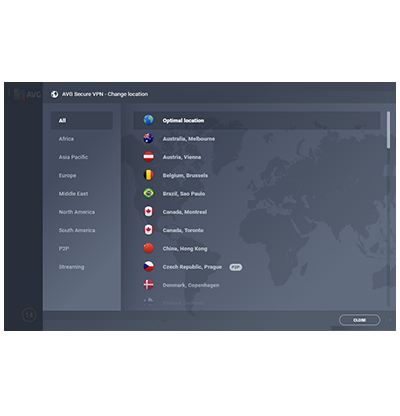Viewport: 400px width, 416px height.
Task: Select the China flag icon
Action: tap(148, 248)
